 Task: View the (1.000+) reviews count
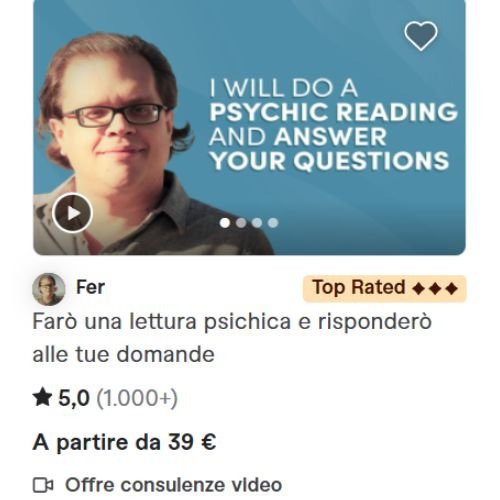[x=137, y=398]
